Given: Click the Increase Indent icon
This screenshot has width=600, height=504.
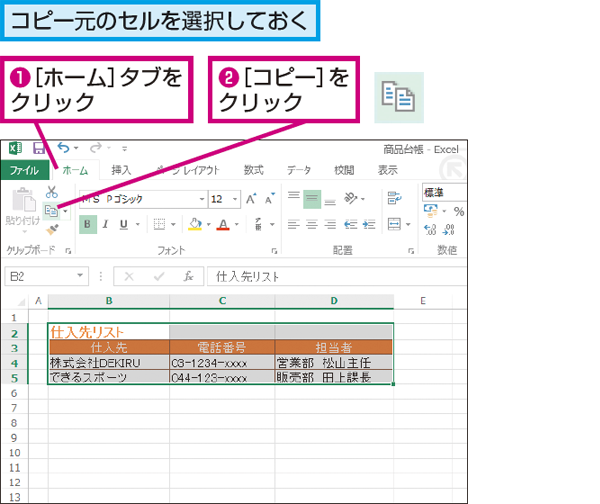Looking at the screenshot, I should point(369,224).
